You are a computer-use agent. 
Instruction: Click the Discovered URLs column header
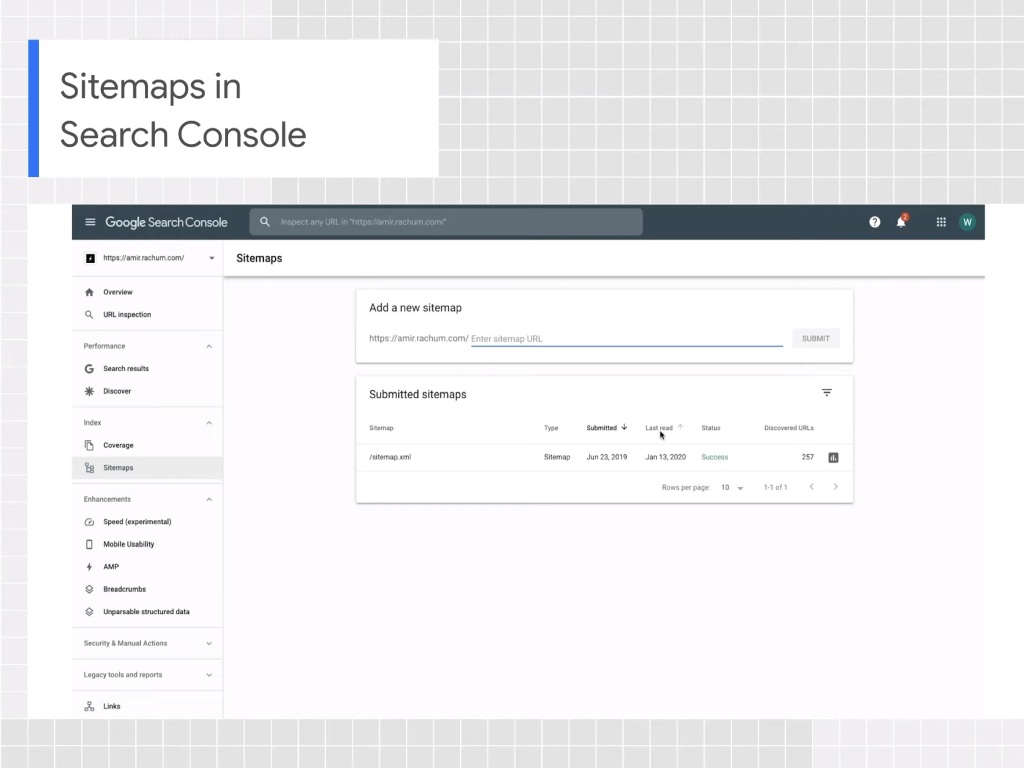pyautogui.click(x=789, y=428)
